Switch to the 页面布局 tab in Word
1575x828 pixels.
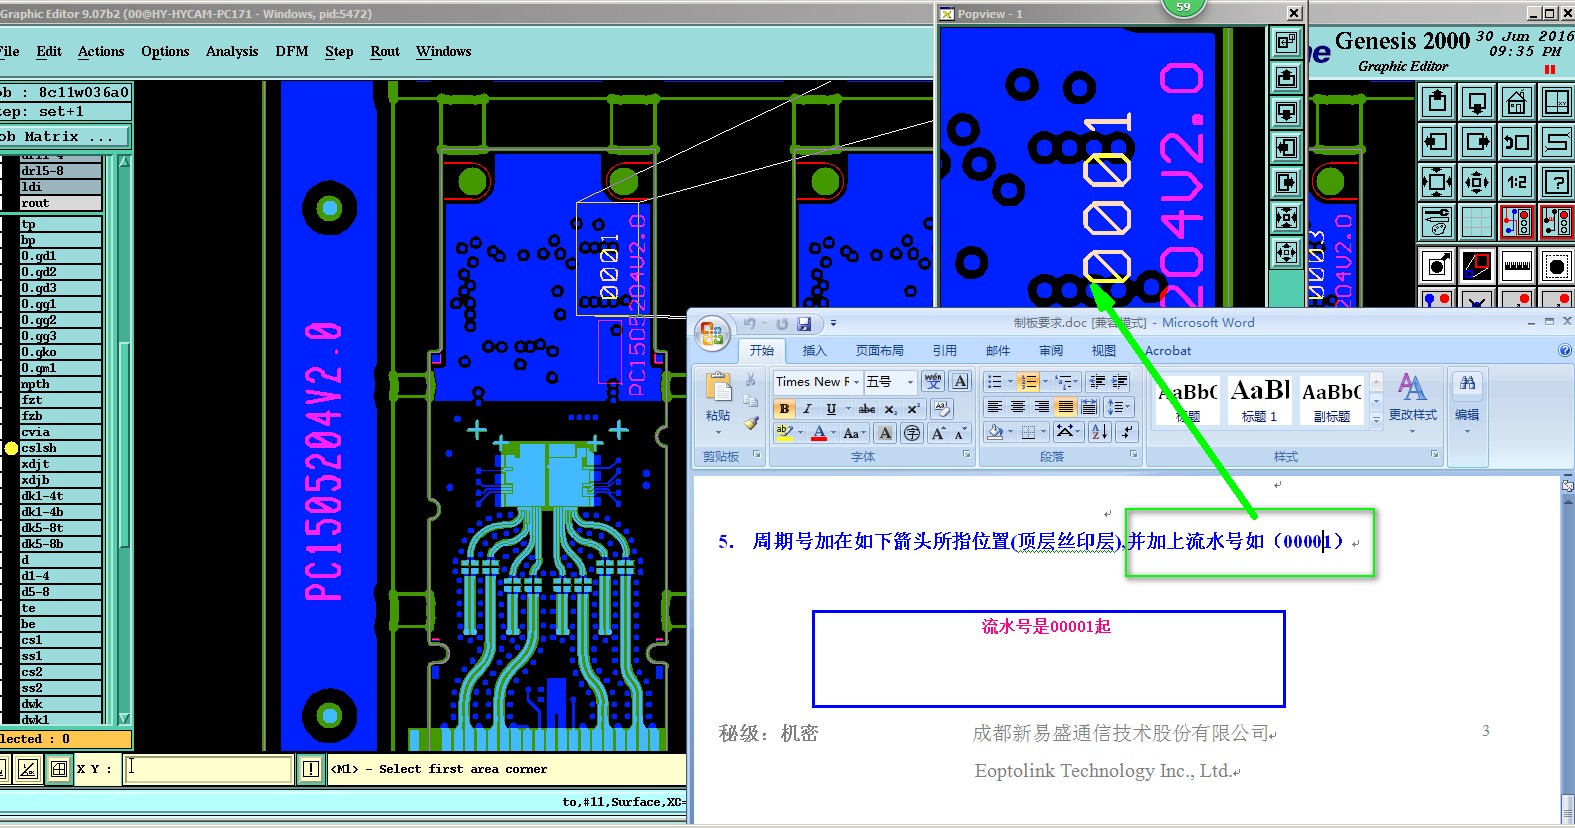(x=880, y=351)
